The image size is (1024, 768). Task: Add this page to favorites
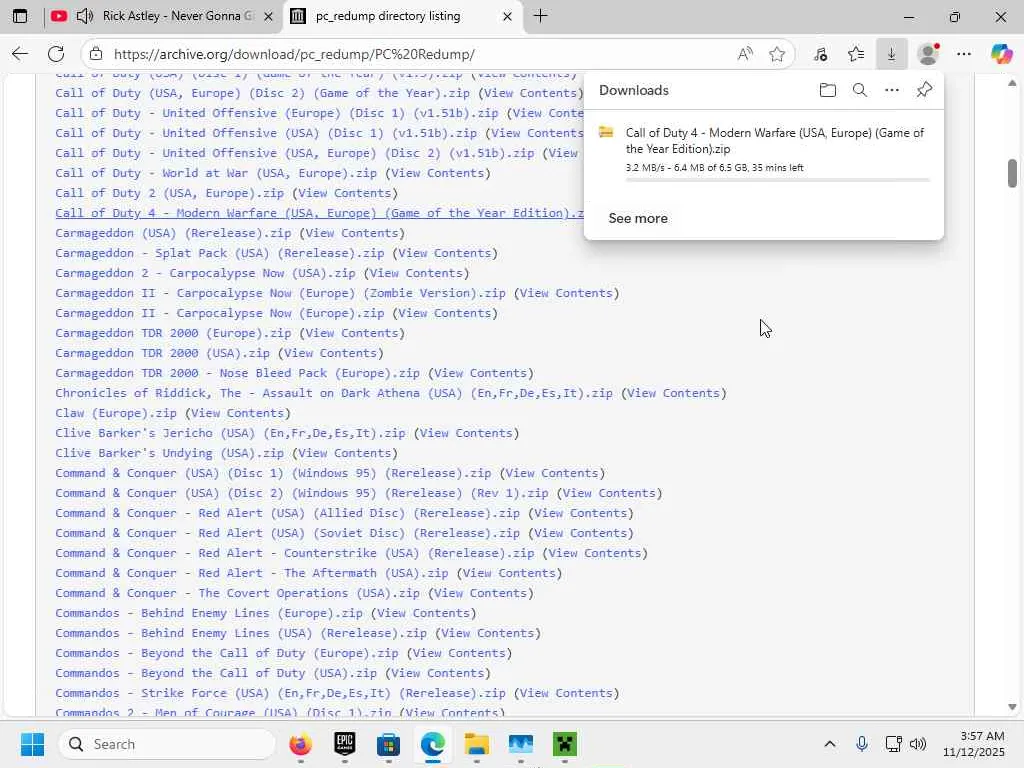776,54
